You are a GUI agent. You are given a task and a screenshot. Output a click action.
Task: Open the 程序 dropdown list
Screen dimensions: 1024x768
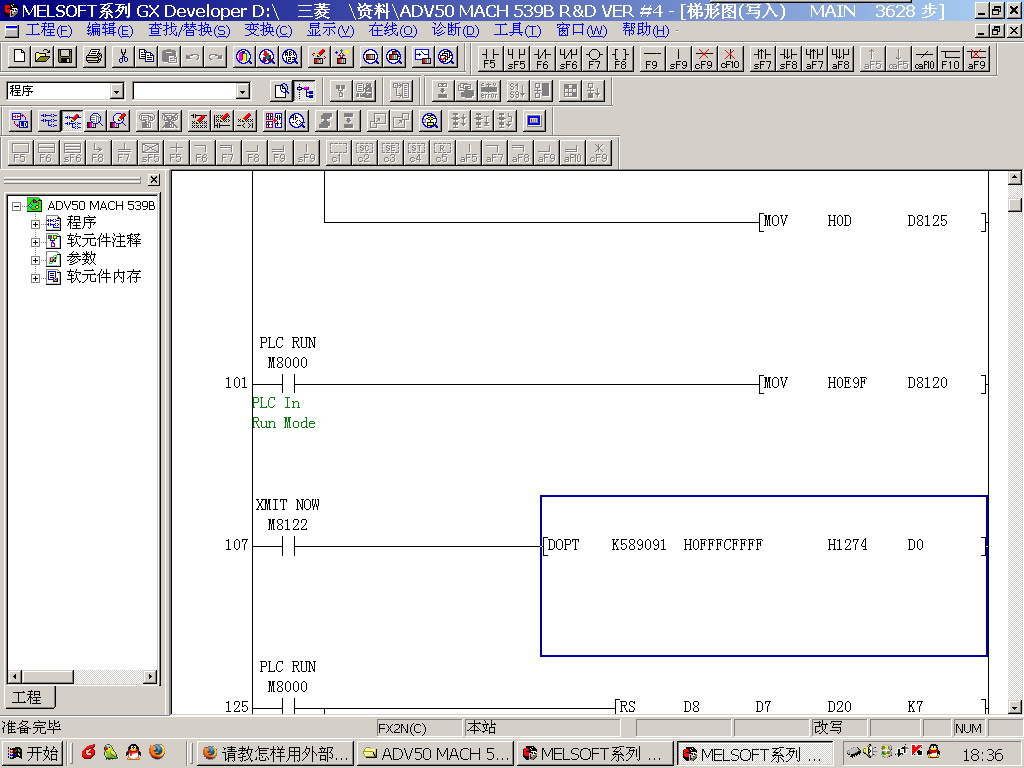[116, 91]
